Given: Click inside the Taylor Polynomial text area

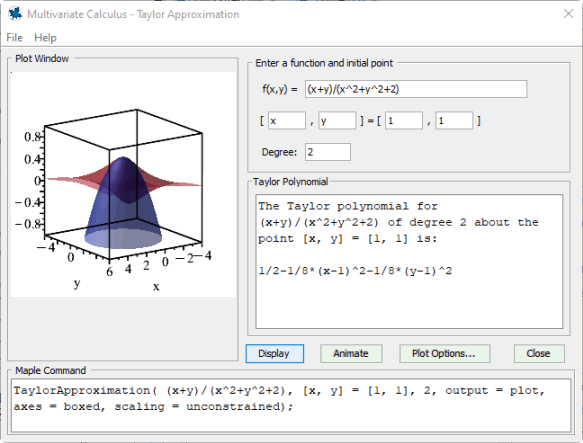Looking at the screenshot, I should coord(409,261).
